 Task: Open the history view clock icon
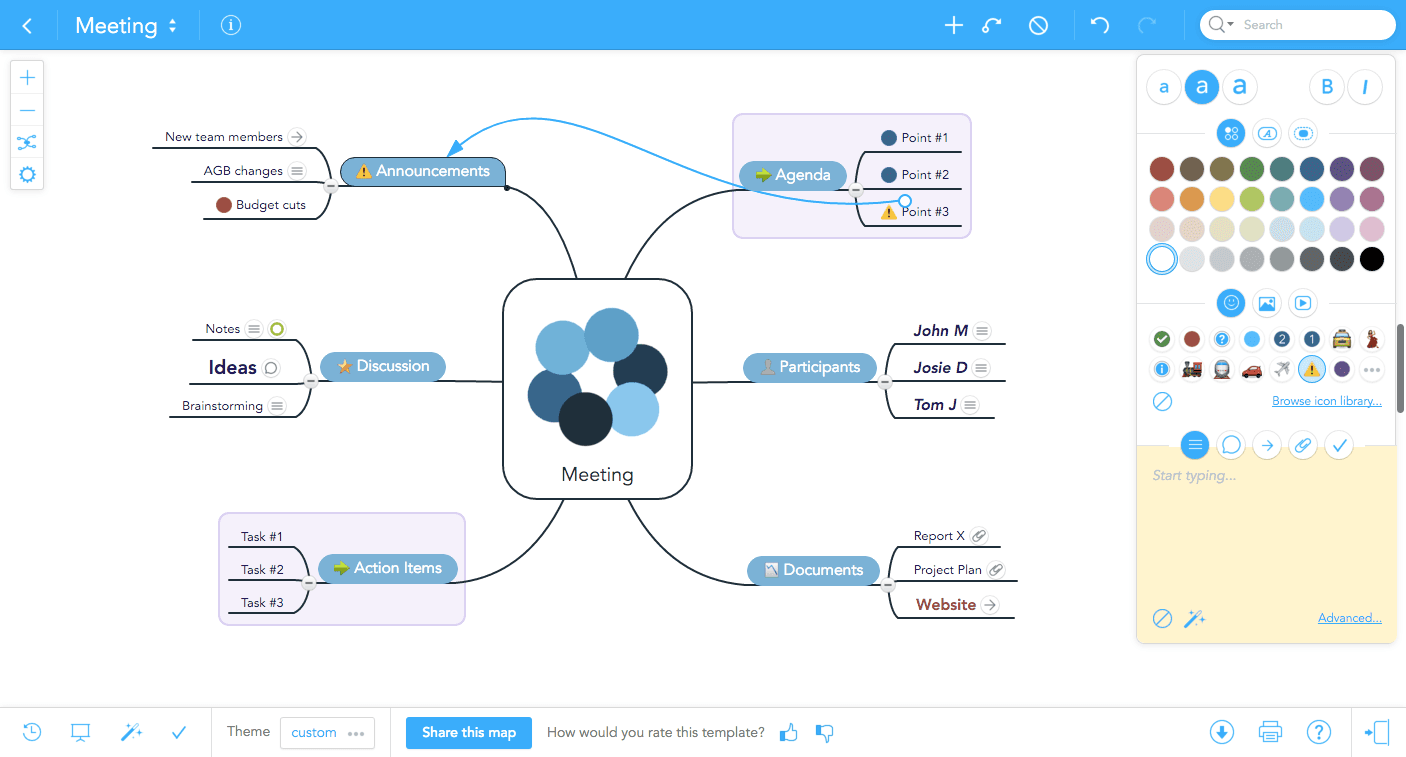[32, 732]
